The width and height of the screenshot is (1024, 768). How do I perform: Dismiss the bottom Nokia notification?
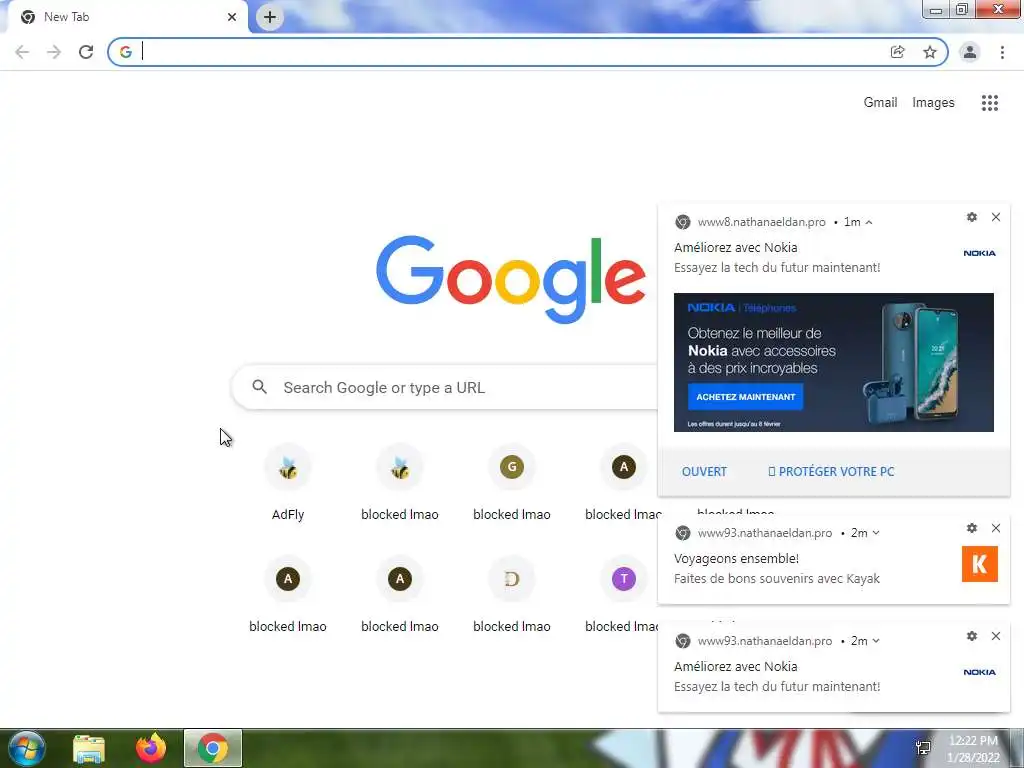click(x=996, y=636)
